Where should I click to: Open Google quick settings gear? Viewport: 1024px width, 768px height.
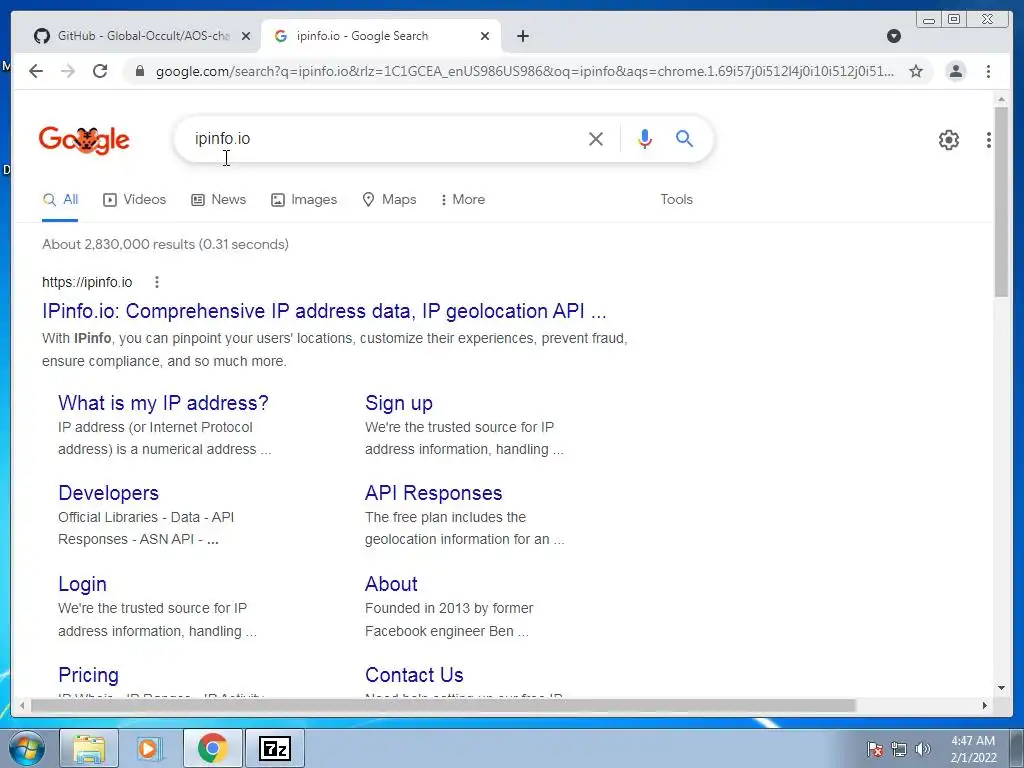tap(949, 140)
